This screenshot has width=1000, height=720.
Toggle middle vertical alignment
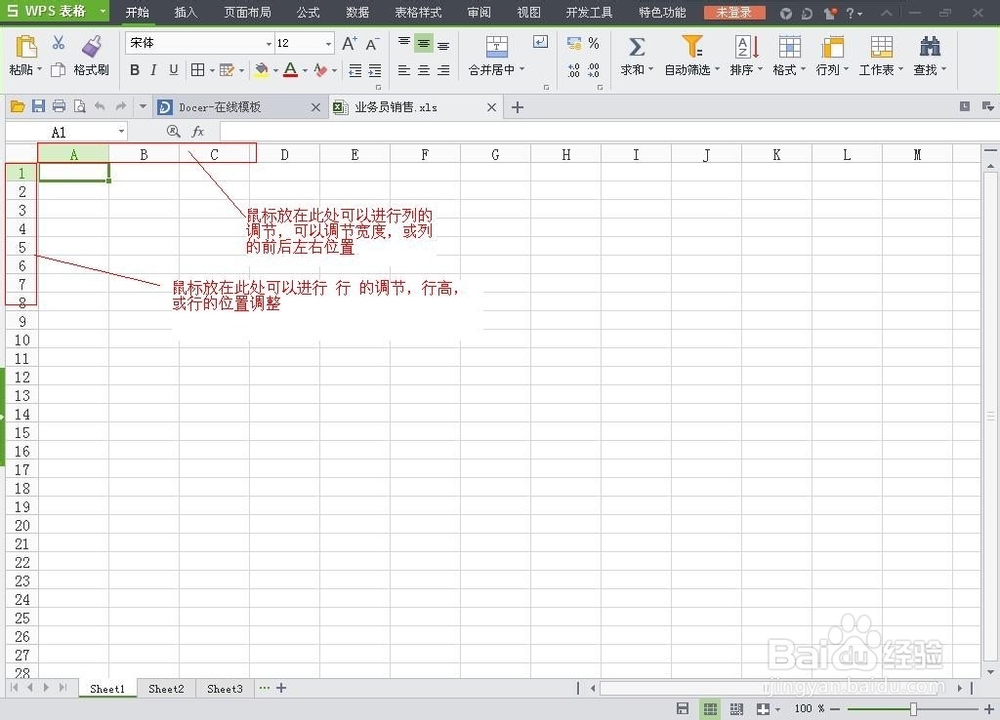pyautogui.click(x=423, y=43)
